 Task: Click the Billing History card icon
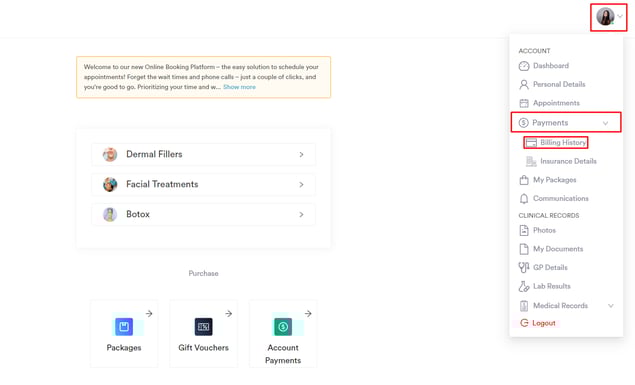point(531,143)
